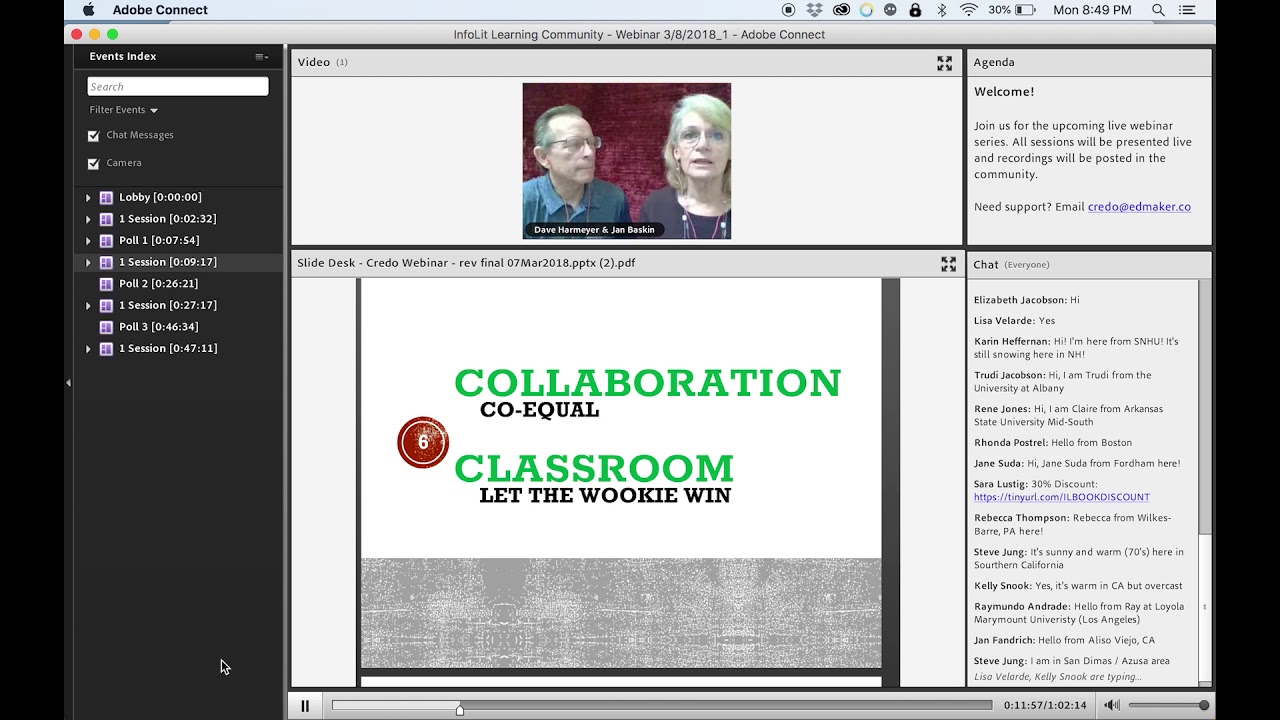Maximize the Video pod
The height and width of the screenshot is (720, 1280).
[944, 63]
